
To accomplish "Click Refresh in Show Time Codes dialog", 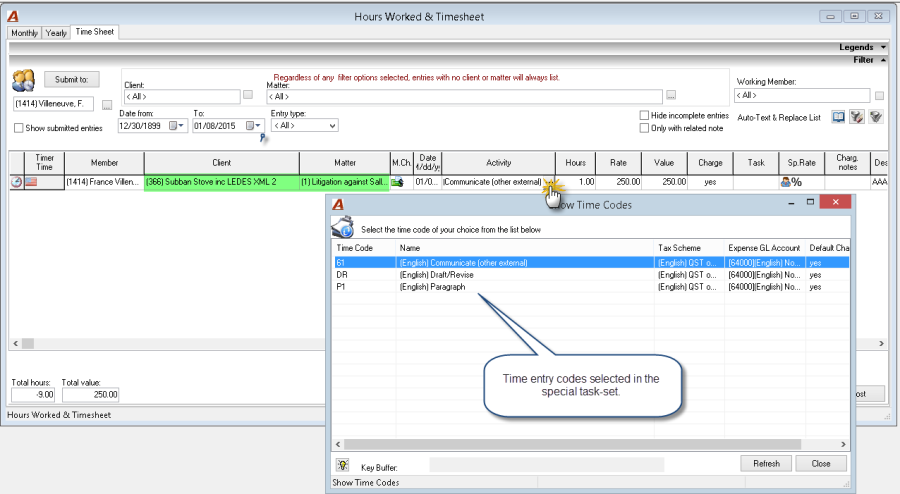I will point(766,464).
